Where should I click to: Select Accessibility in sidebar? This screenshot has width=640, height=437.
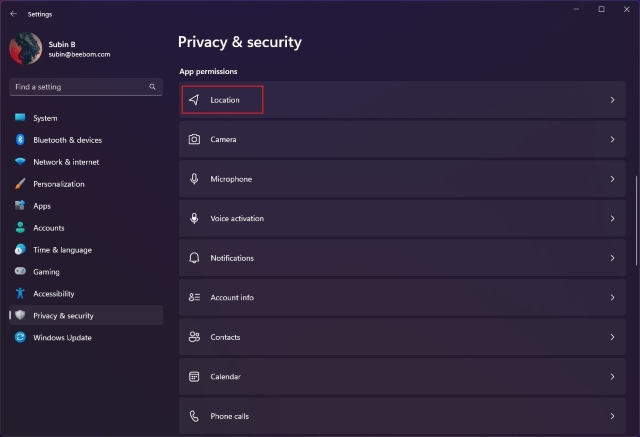(86, 293)
